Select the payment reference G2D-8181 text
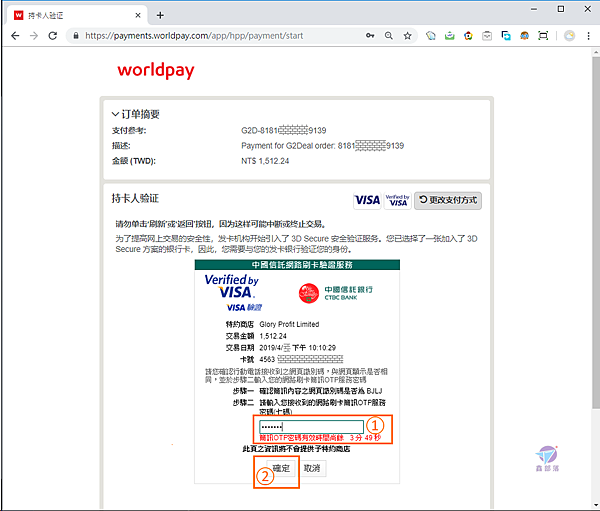 (284, 131)
